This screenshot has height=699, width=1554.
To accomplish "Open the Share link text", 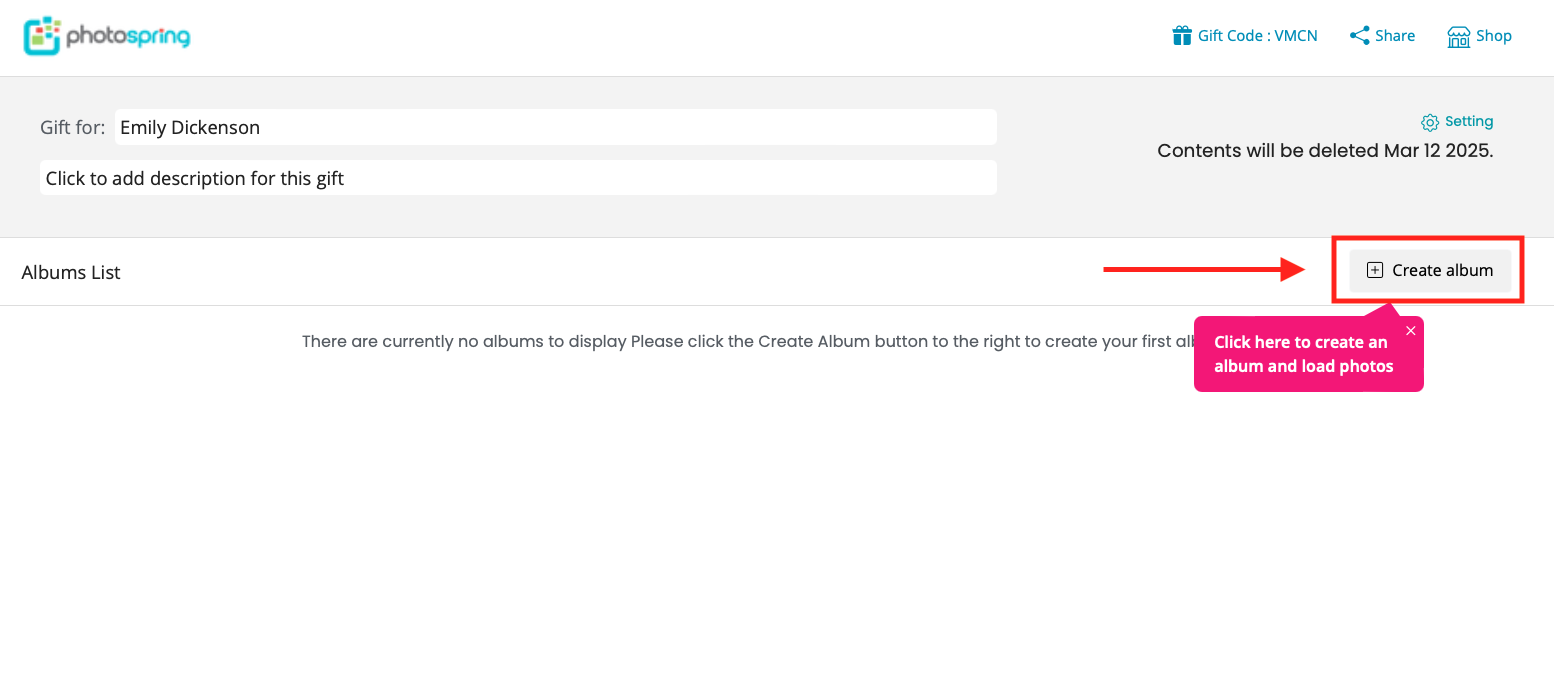I will pyautogui.click(x=1395, y=36).
